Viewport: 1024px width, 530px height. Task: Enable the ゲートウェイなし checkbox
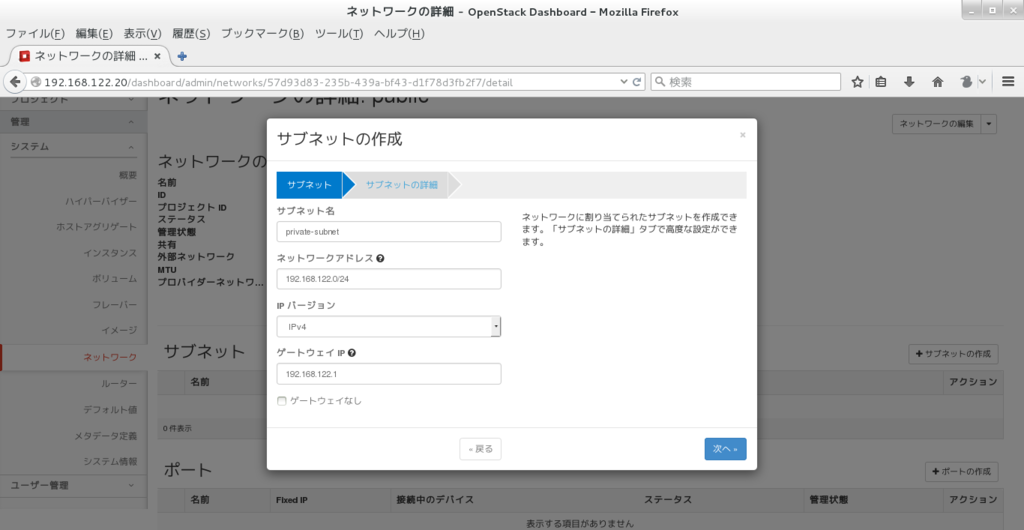(281, 401)
